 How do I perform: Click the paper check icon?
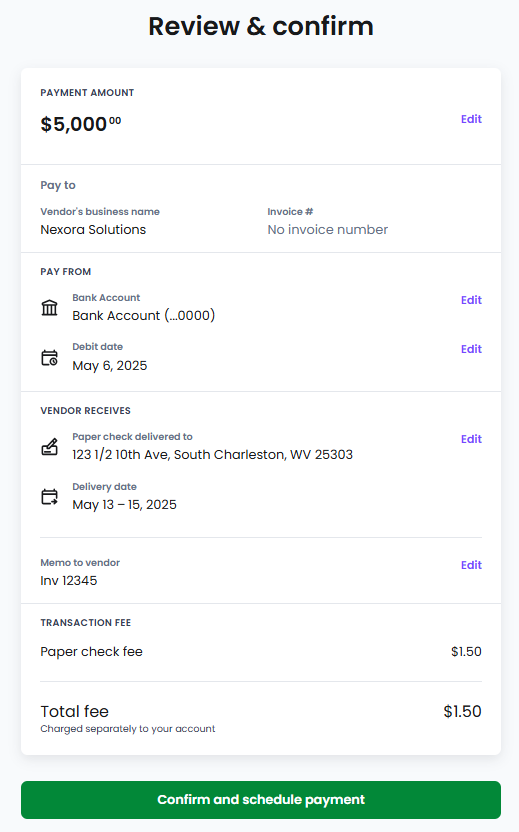[49, 447]
